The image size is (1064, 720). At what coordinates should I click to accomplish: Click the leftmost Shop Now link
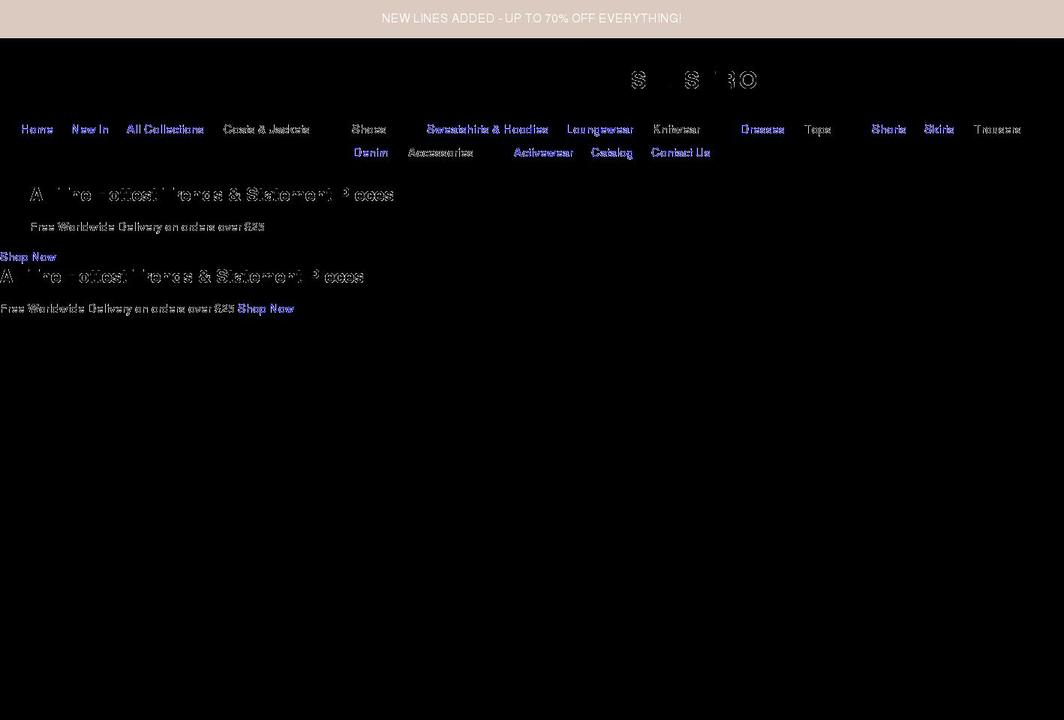(x=27, y=256)
